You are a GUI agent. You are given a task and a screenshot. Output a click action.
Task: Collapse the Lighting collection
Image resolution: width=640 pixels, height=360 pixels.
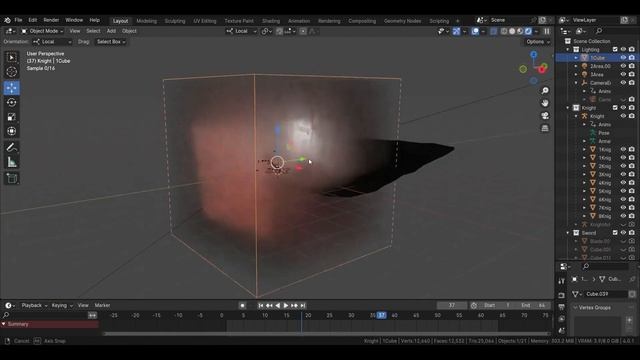click(568, 49)
